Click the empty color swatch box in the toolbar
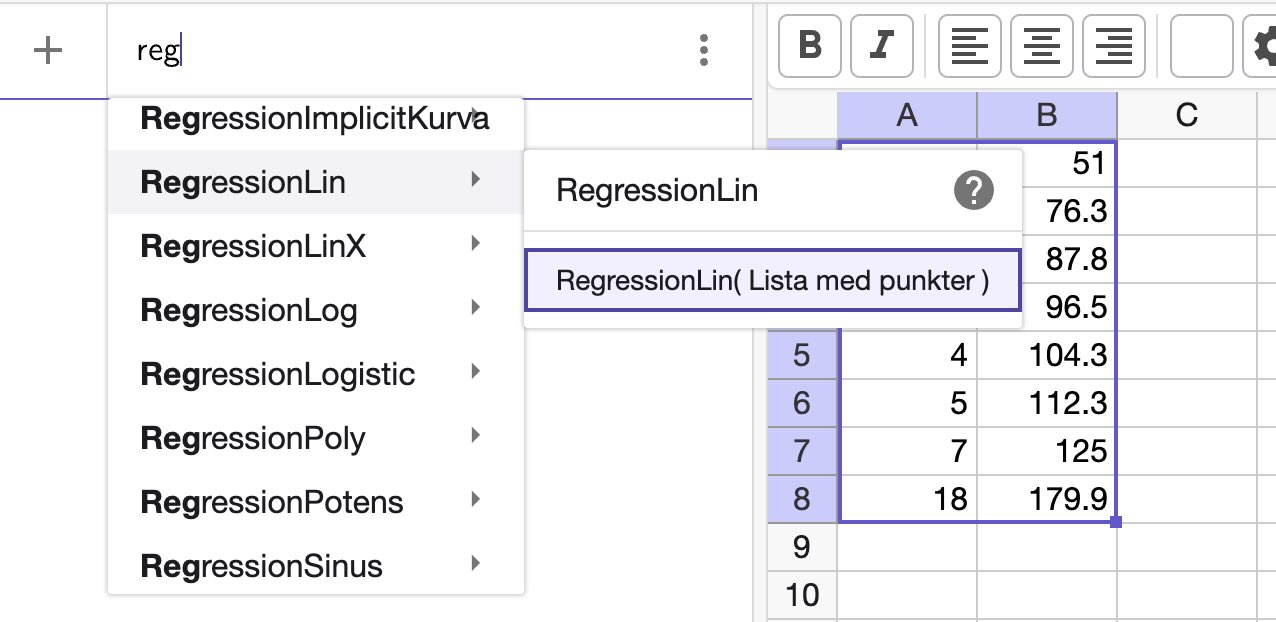The image size is (1276, 622). (1200, 46)
